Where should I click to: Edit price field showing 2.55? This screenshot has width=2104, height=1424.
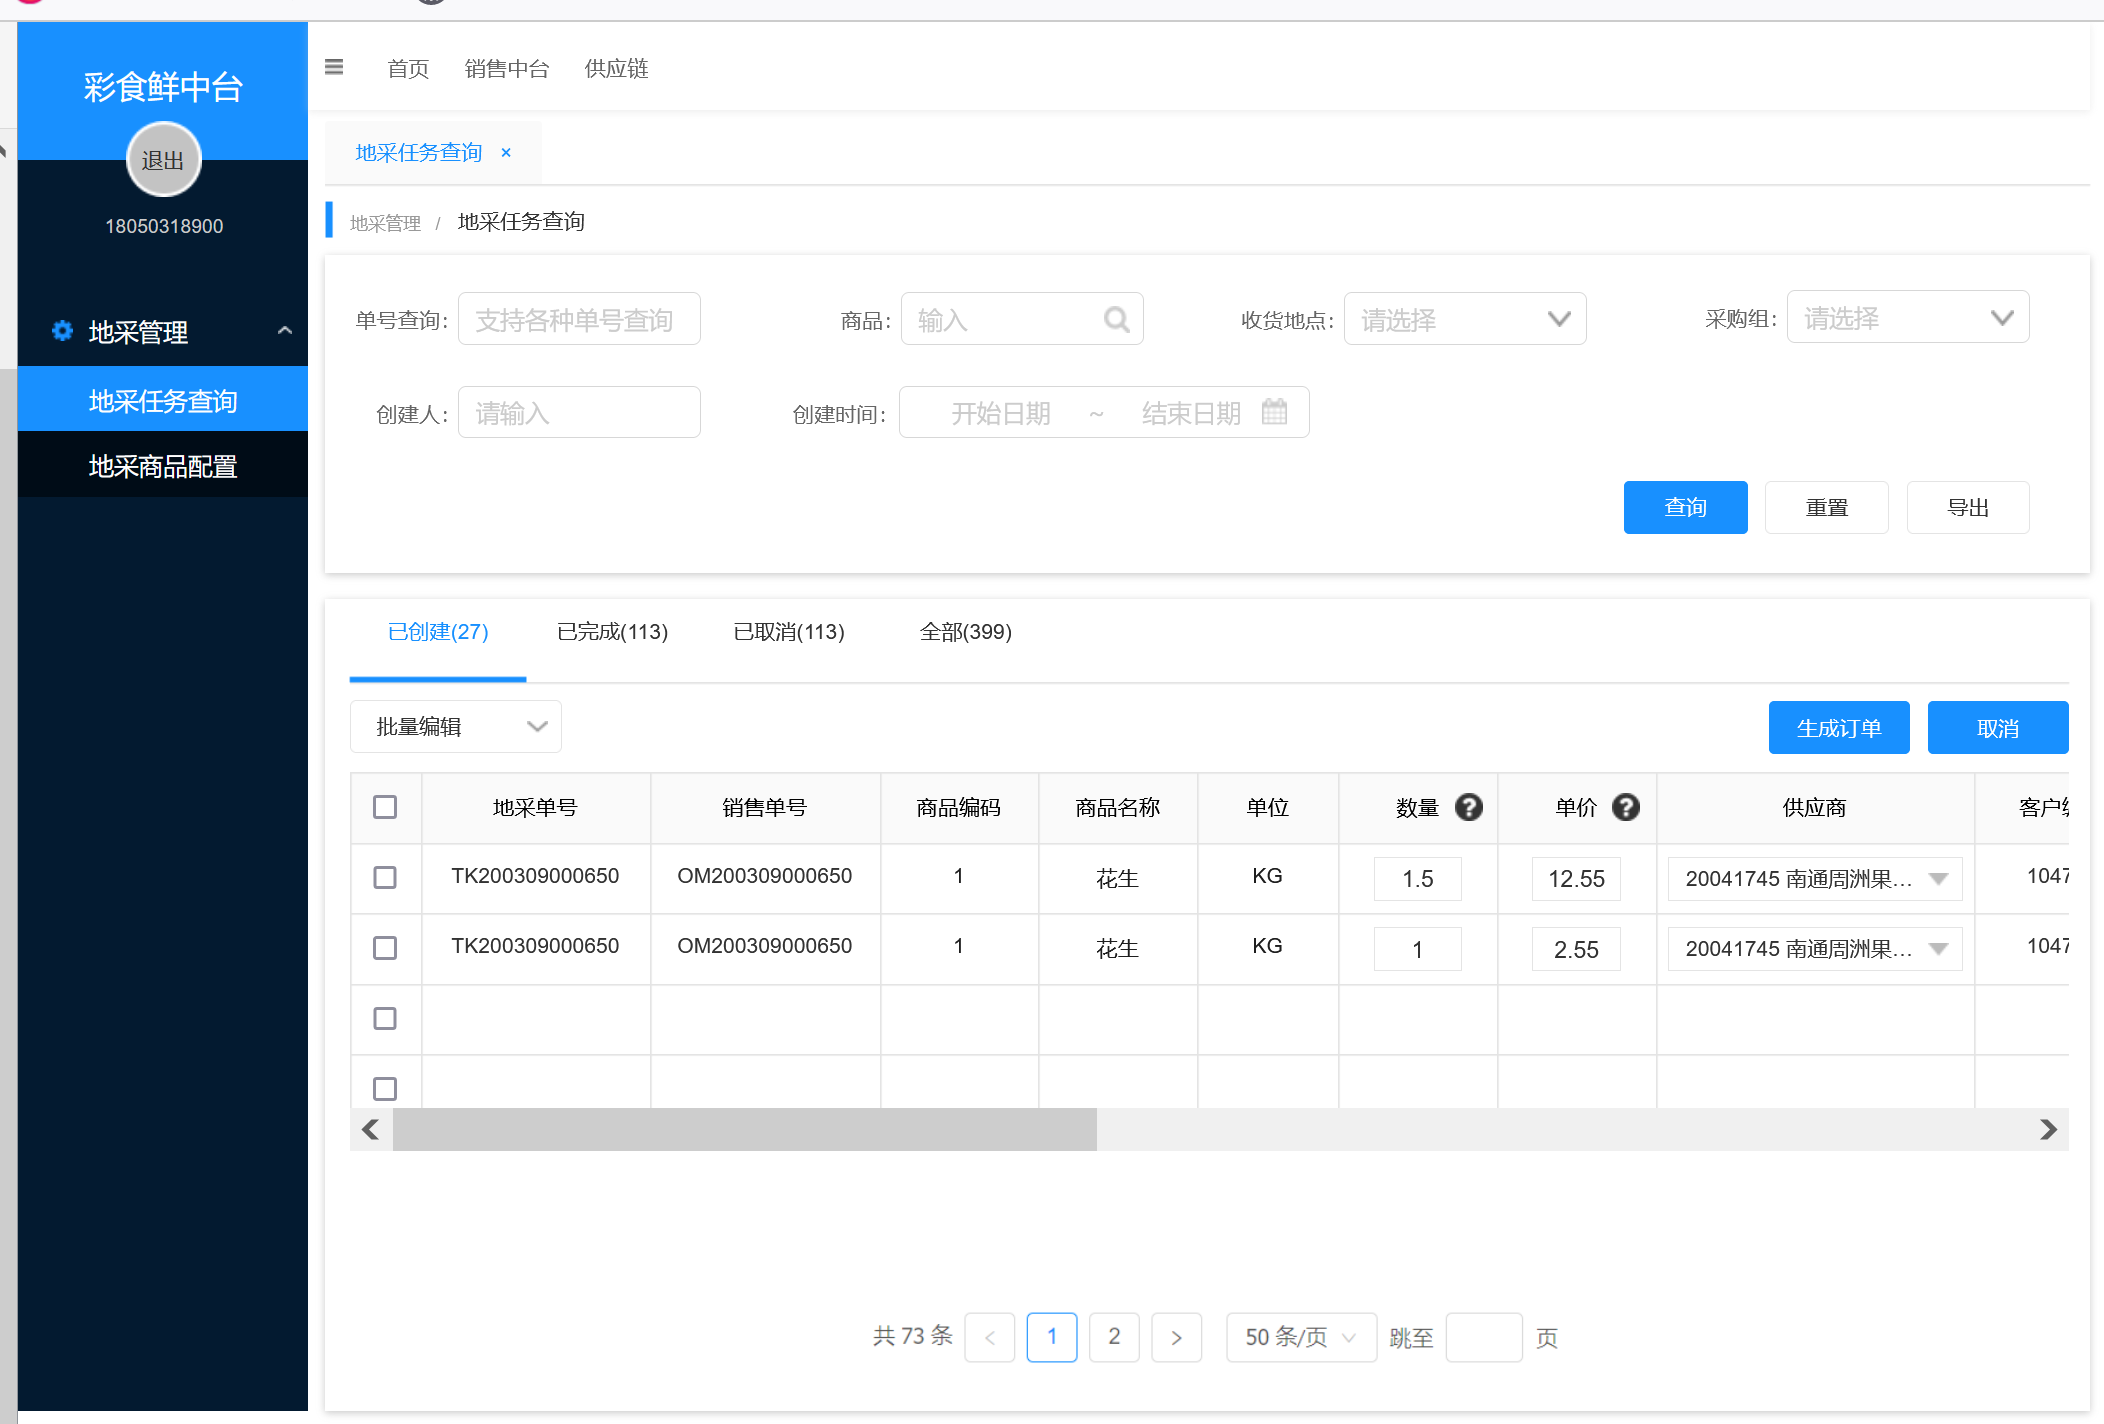click(x=1576, y=949)
